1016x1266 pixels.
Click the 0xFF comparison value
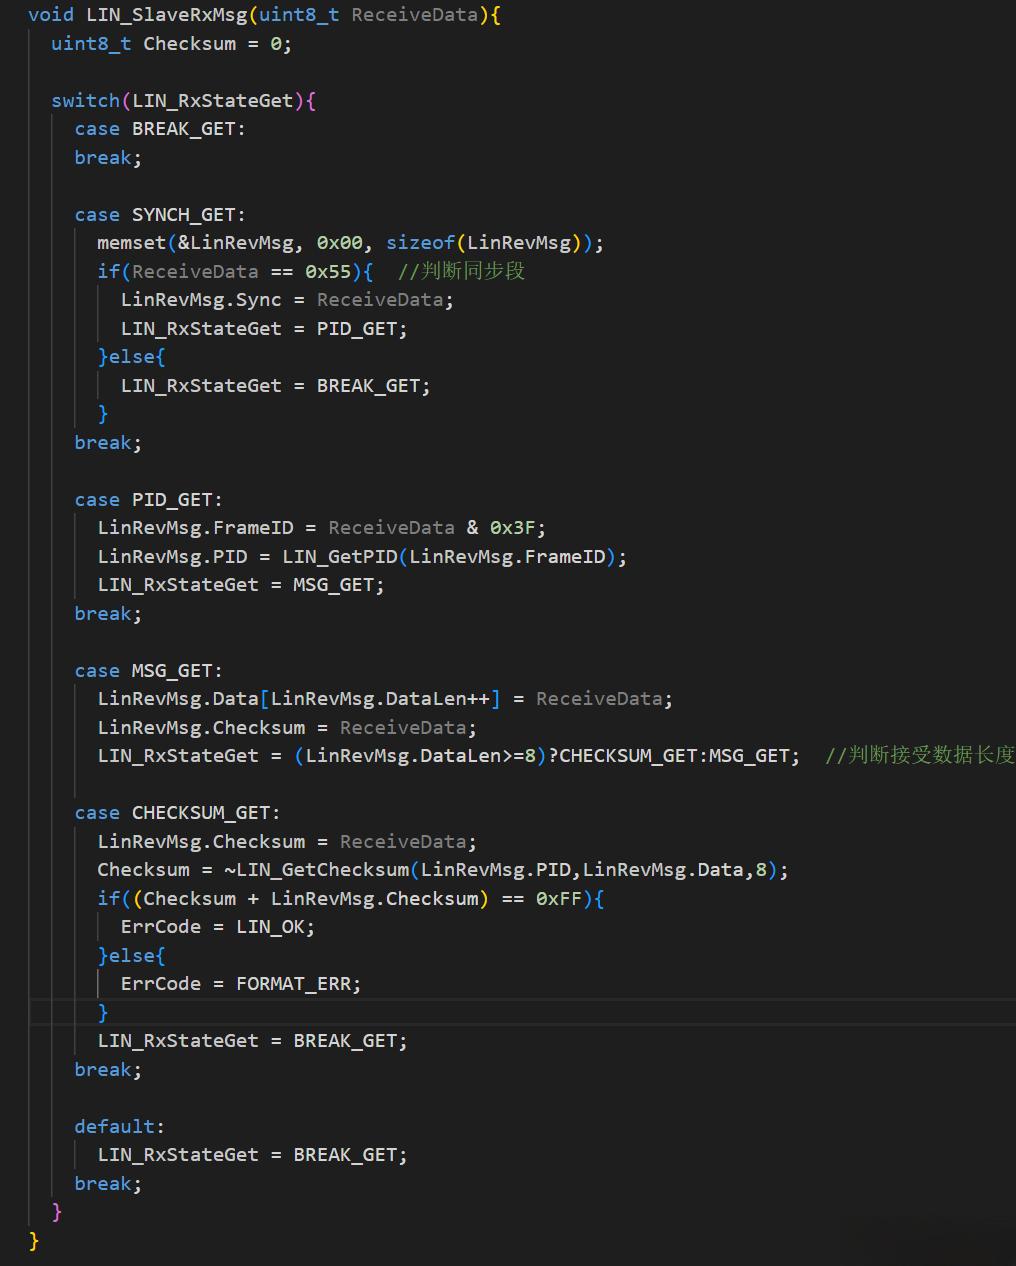click(558, 899)
